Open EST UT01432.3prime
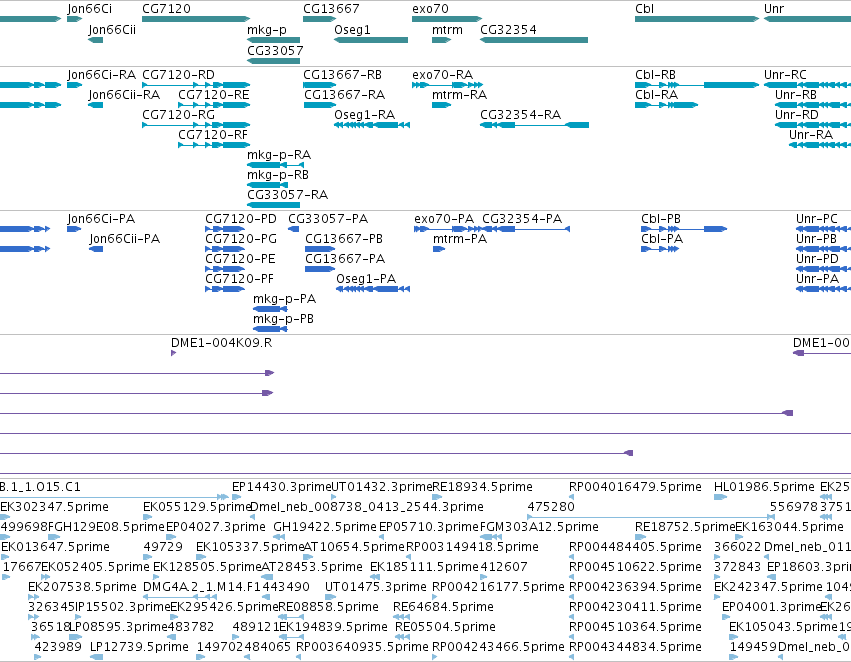851x662 pixels. pyautogui.click(x=333, y=497)
